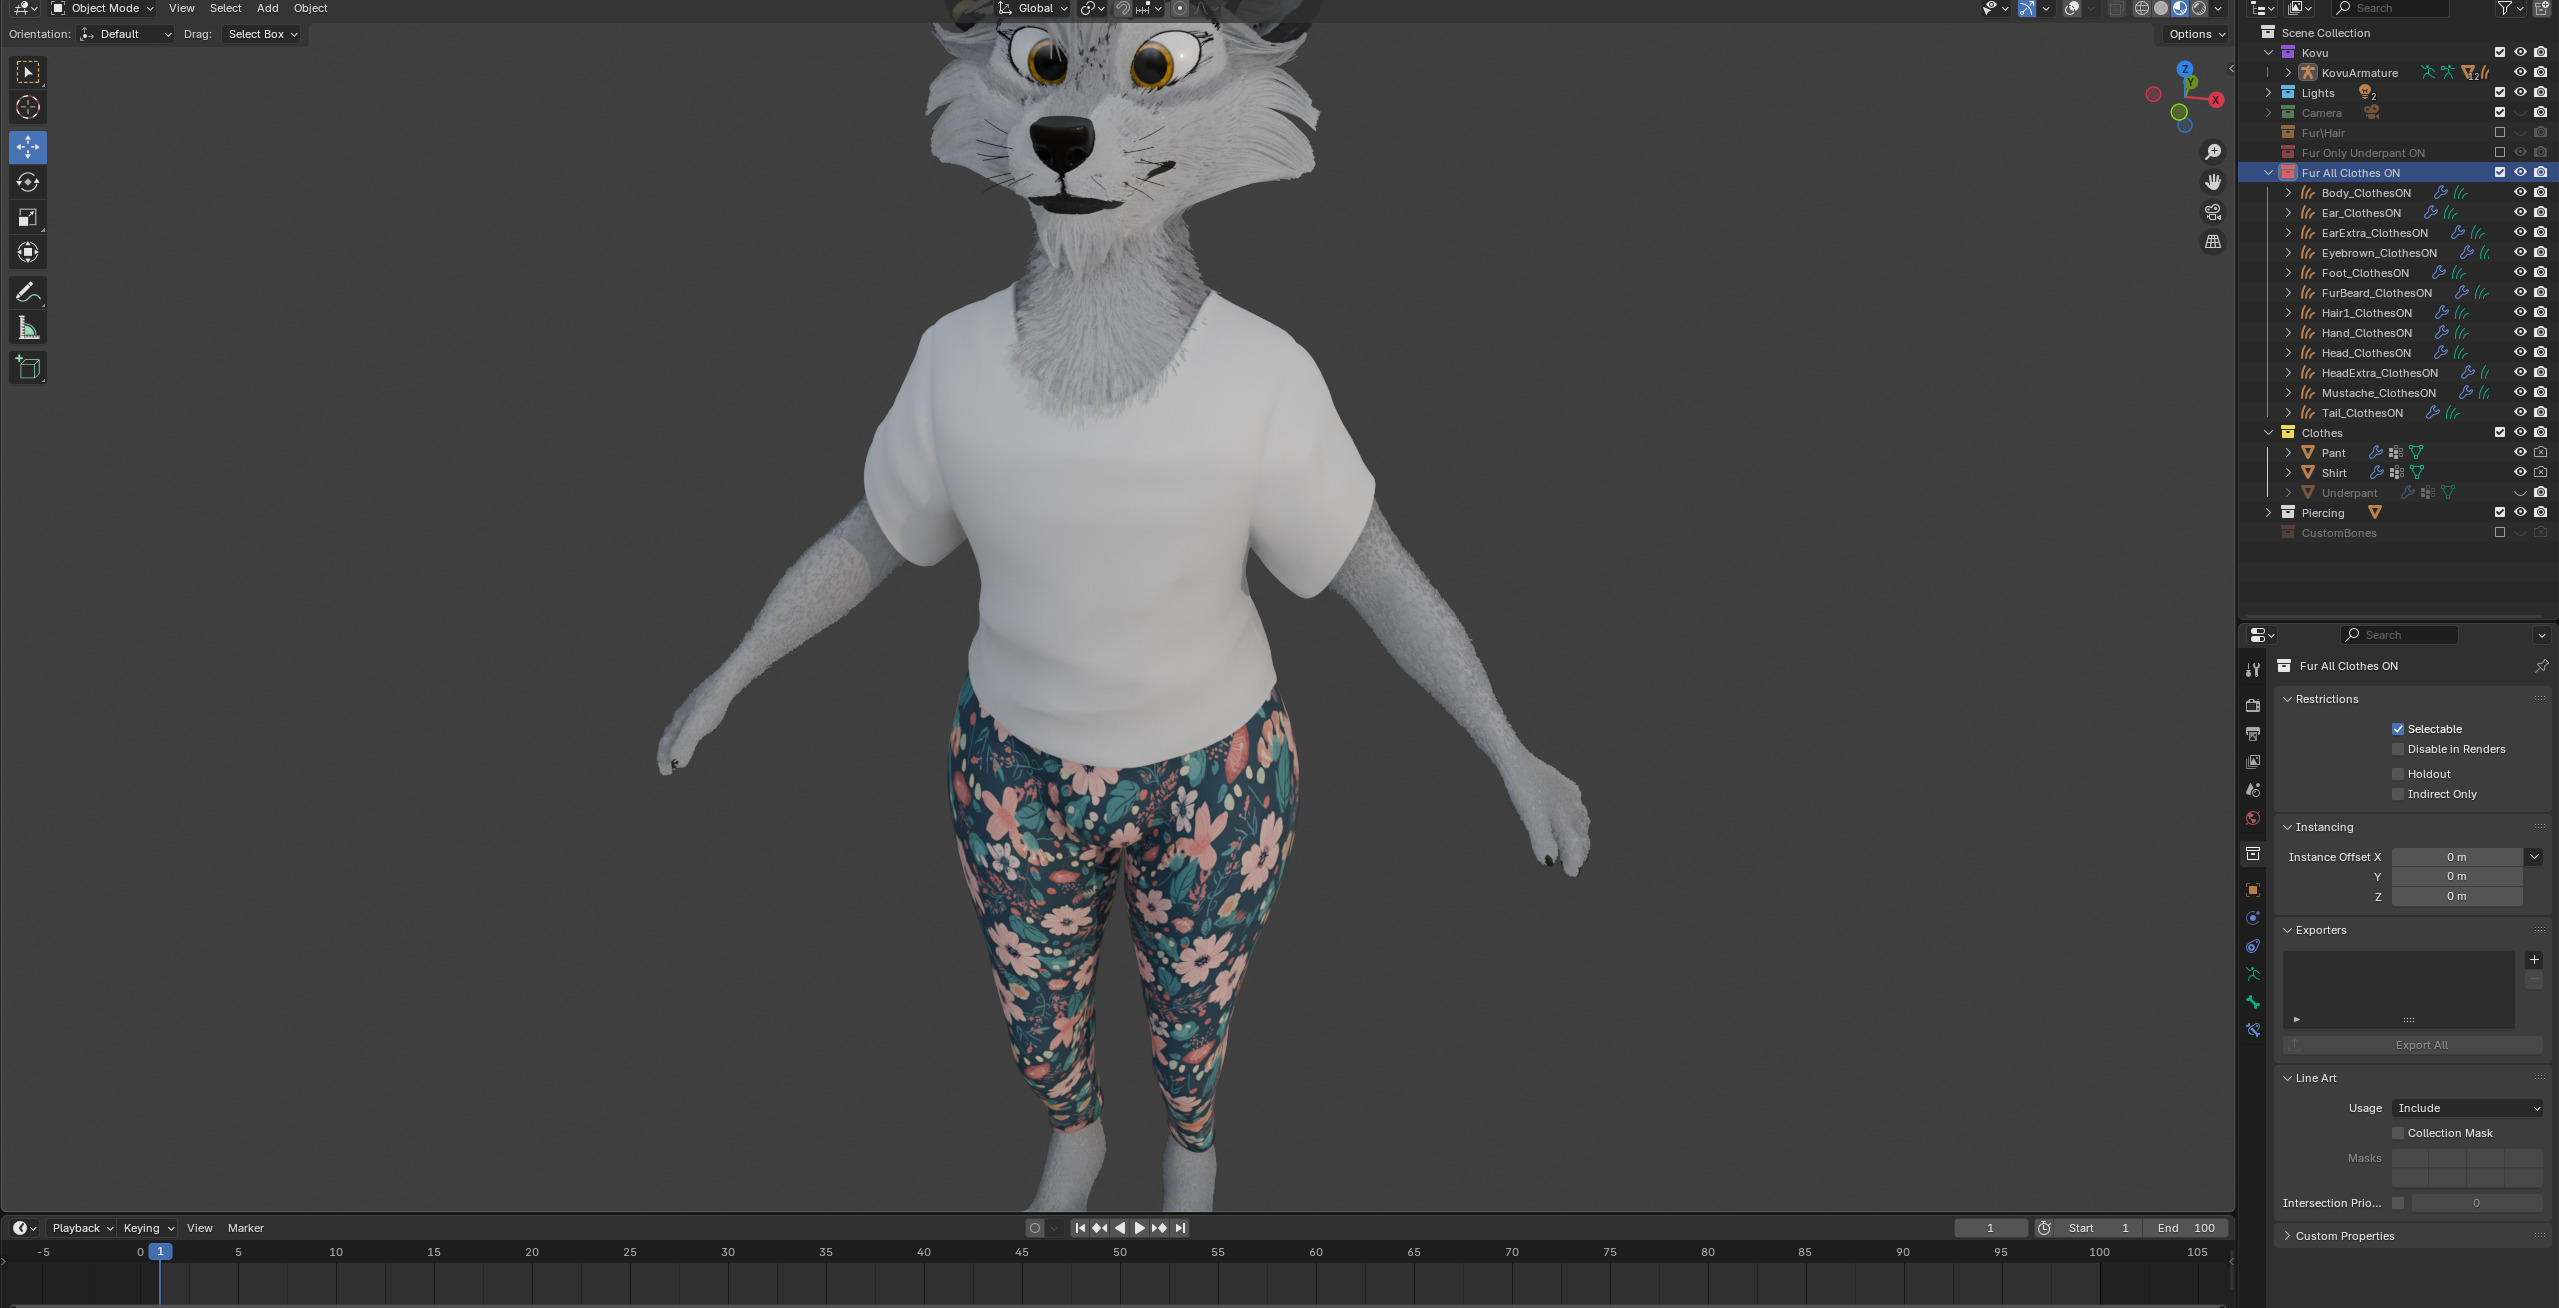Image resolution: width=2559 pixels, height=1308 pixels.
Task: Click the current frame number field
Action: pos(1990,1228)
